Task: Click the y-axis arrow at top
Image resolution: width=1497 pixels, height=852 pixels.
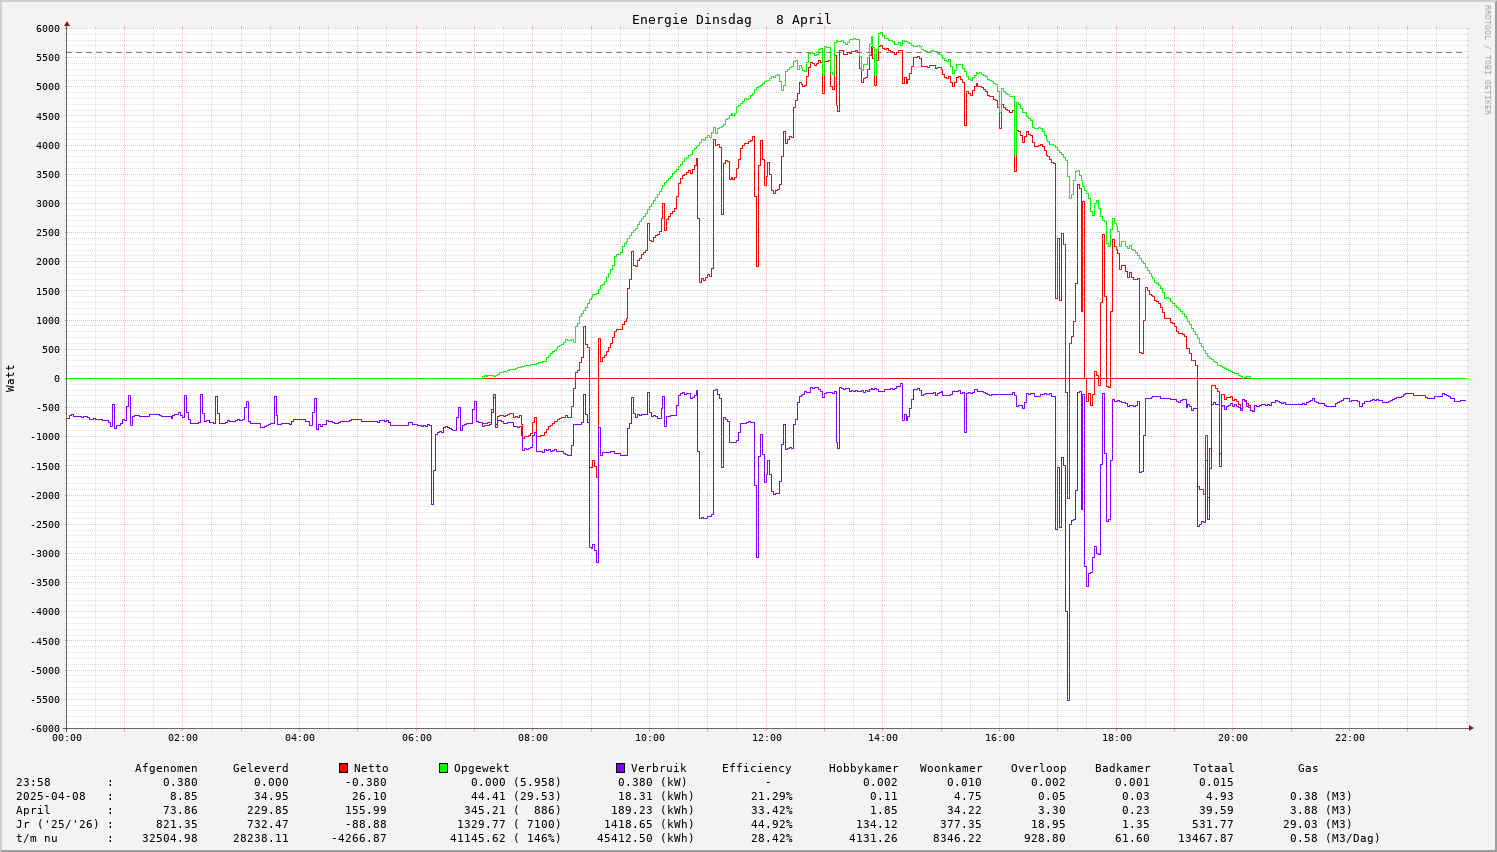Action: [x=67, y=22]
